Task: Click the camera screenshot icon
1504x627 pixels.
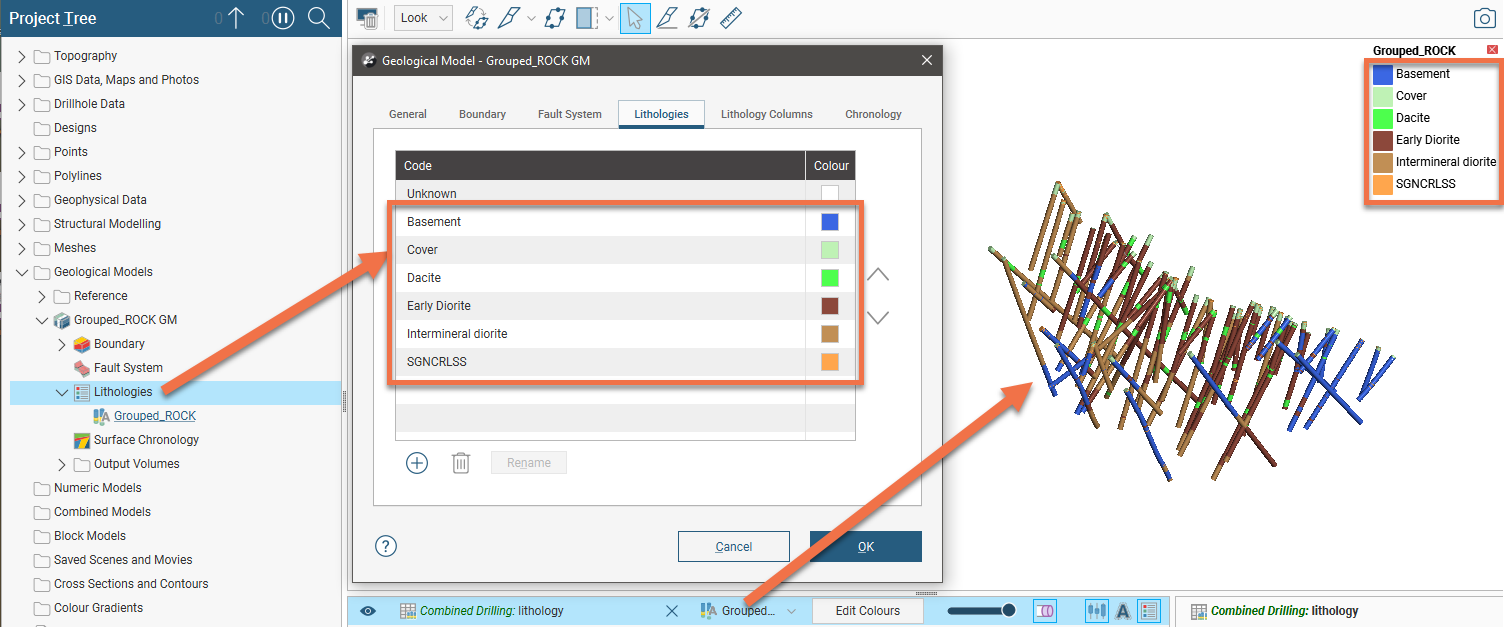Action: (1484, 18)
